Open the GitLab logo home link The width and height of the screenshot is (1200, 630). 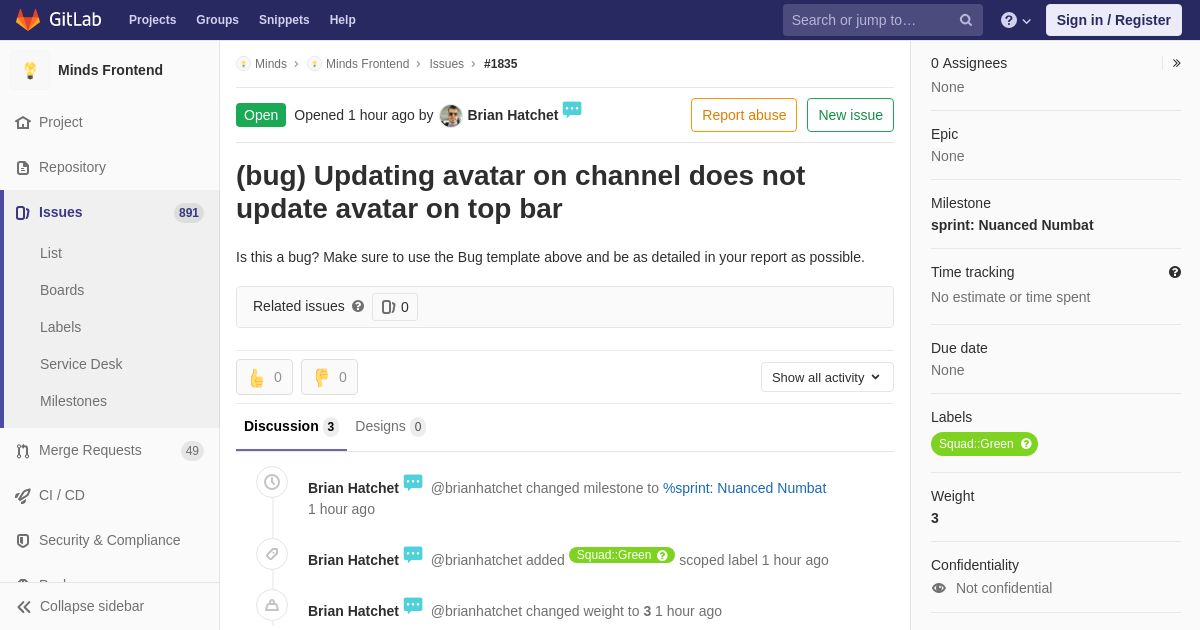[x=58, y=20]
